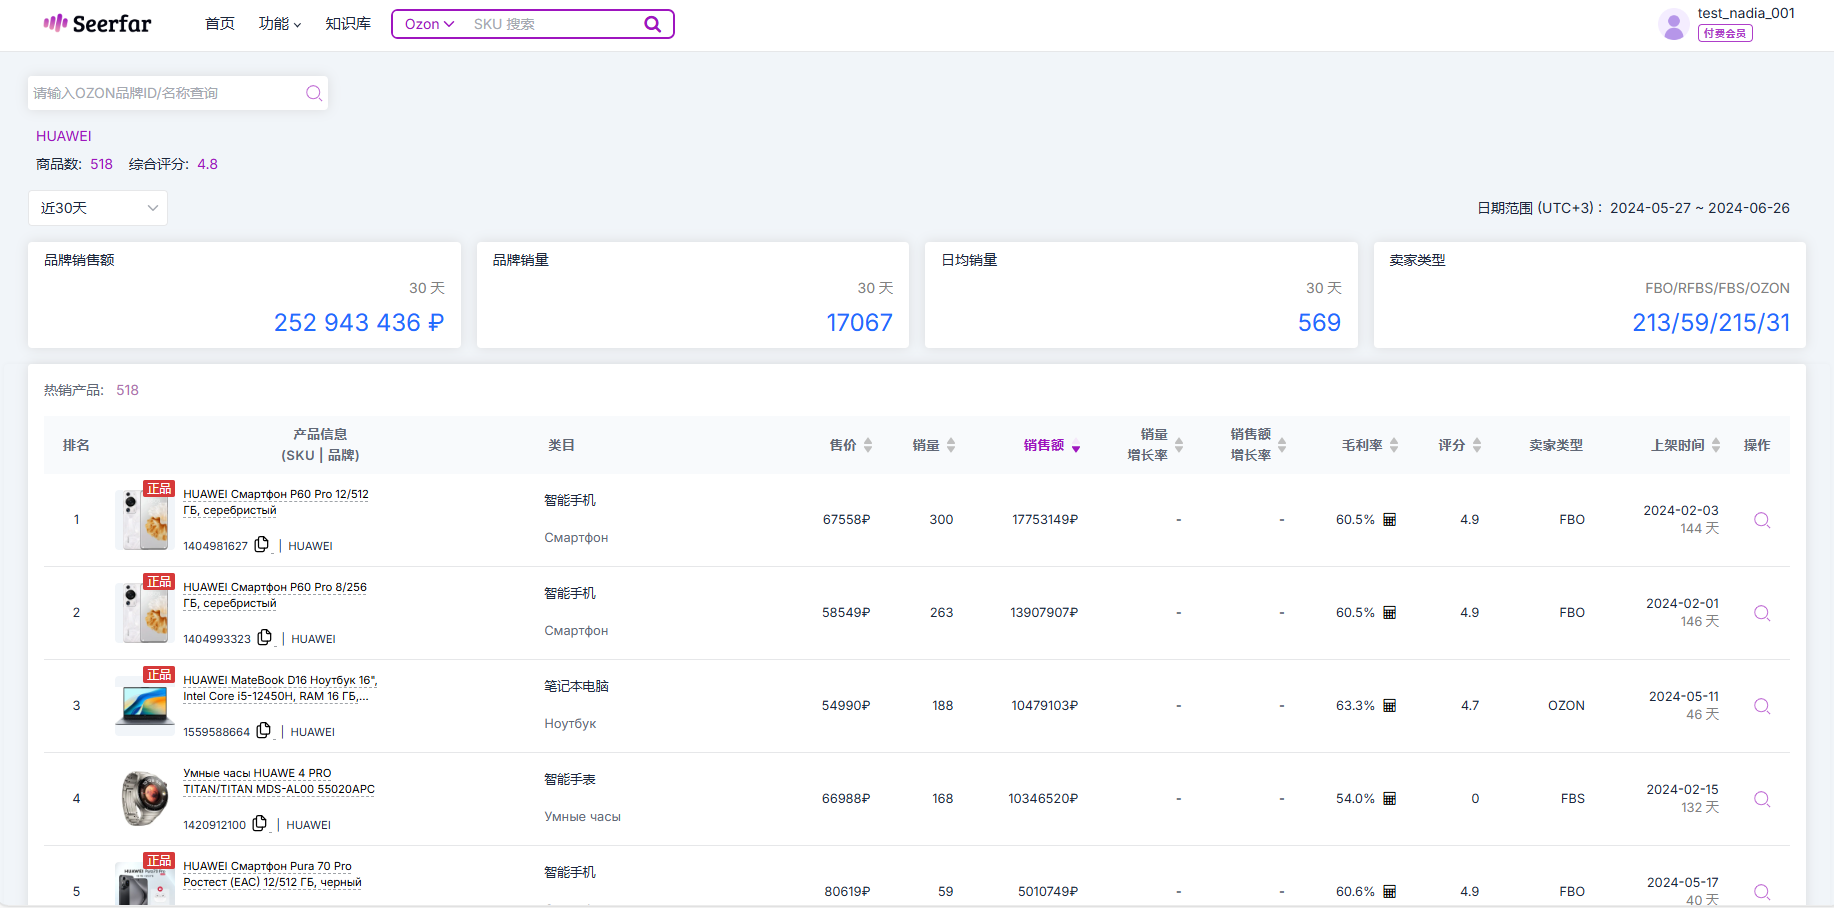The width and height of the screenshot is (1834, 908).
Task: Sort by 评分 column arrows
Action: tap(1477, 445)
